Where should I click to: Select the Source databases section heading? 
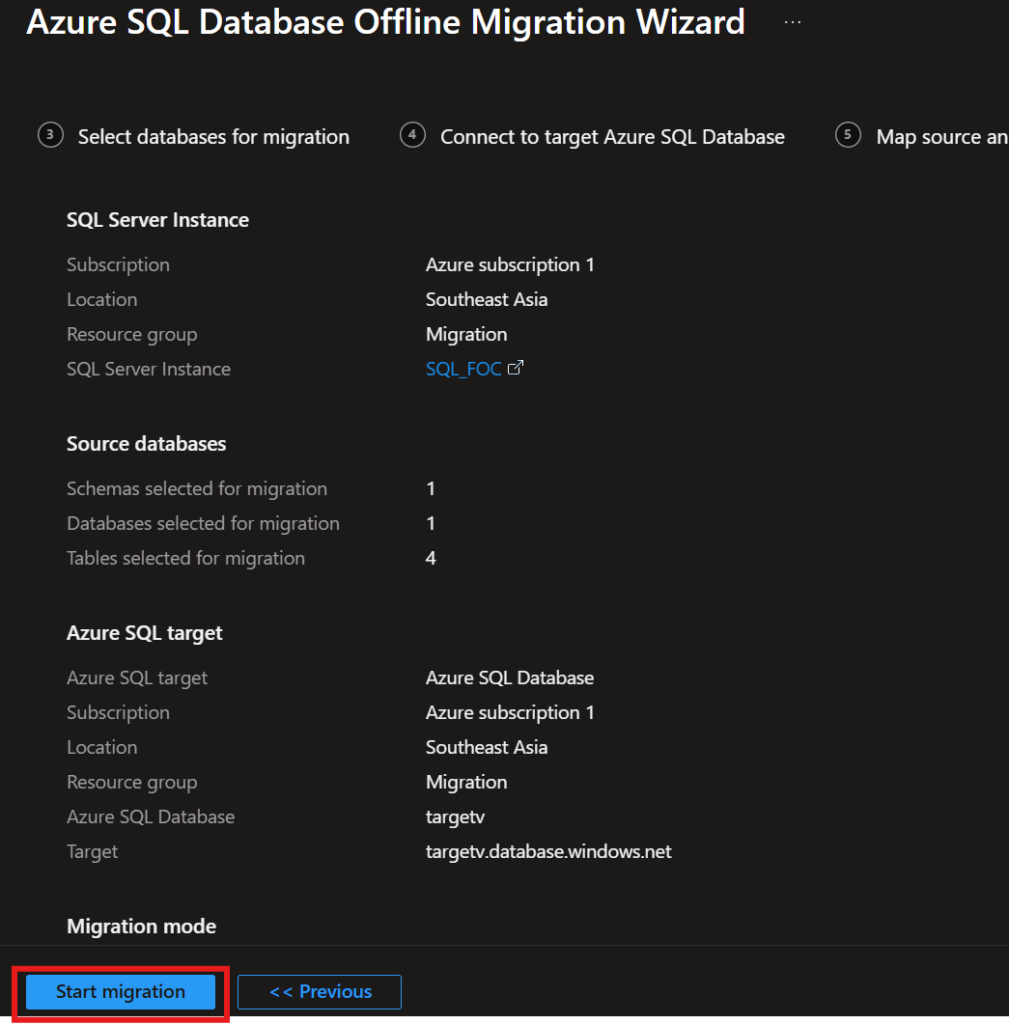coord(146,444)
